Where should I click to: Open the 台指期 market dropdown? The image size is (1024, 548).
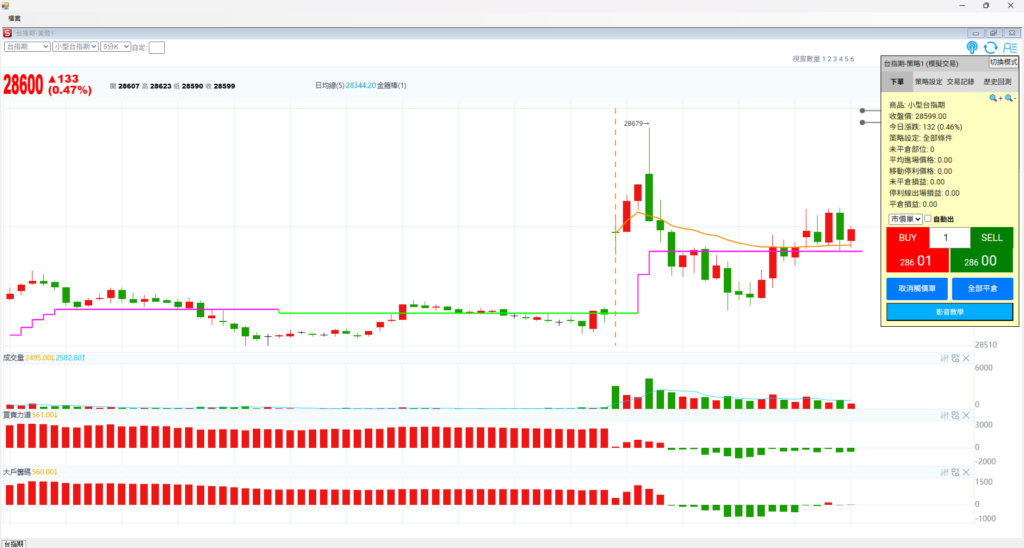coord(27,47)
